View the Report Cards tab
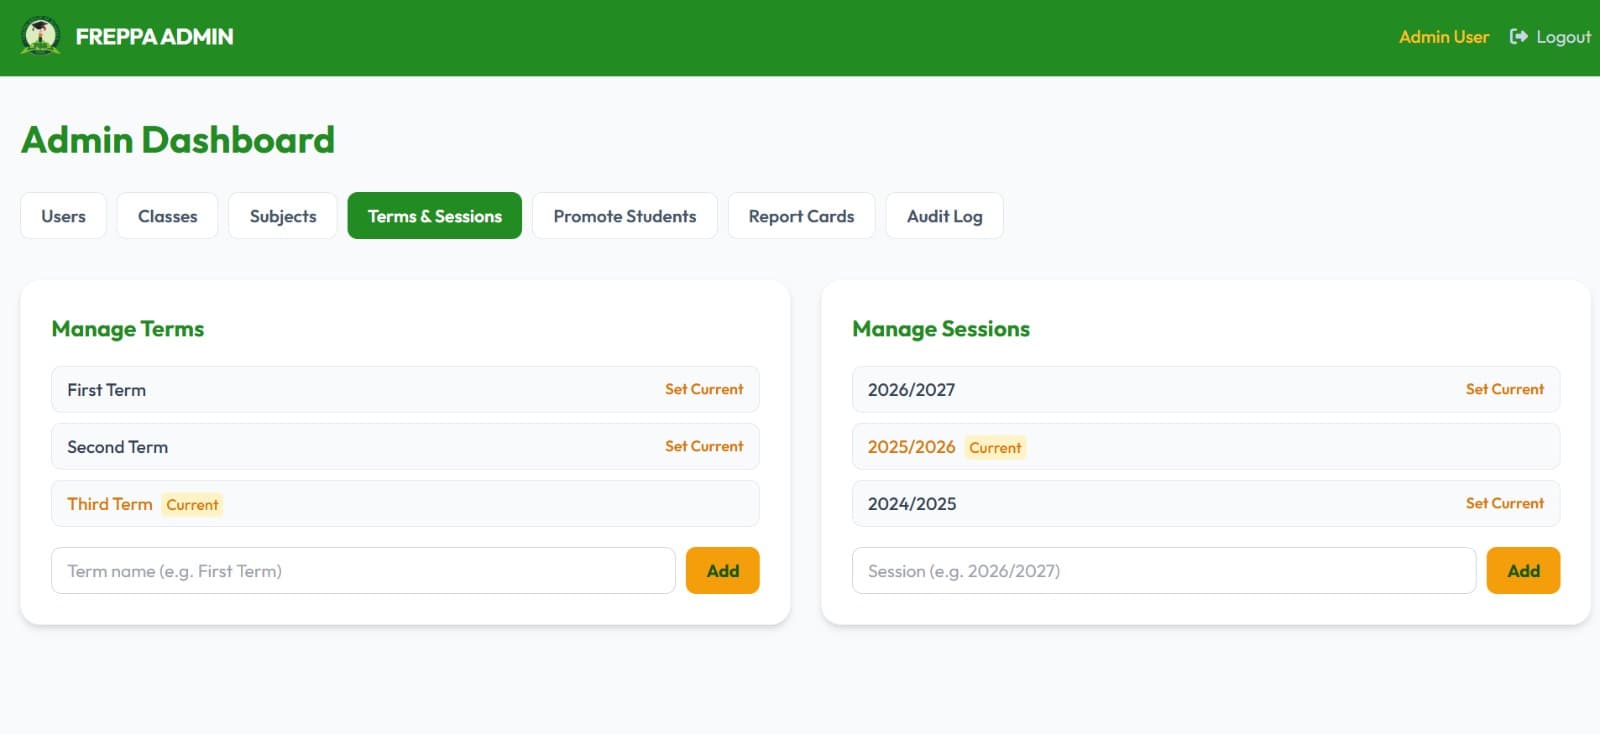This screenshot has width=1600, height=734. pos(801,216)
